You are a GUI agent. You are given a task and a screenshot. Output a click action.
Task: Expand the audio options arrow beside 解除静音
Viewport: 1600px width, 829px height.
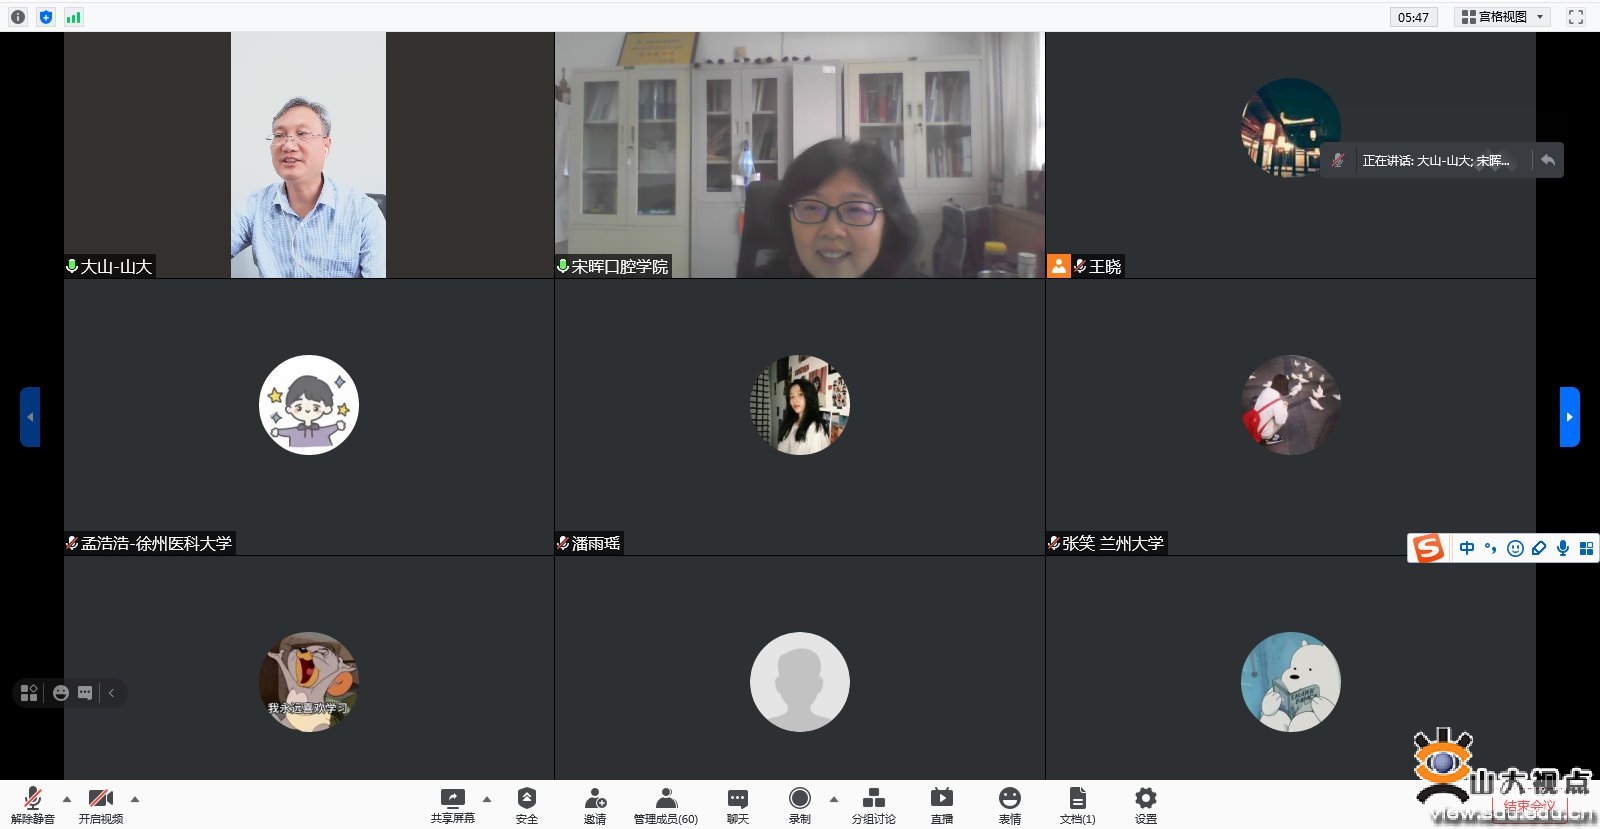click(x=67, y=799)
